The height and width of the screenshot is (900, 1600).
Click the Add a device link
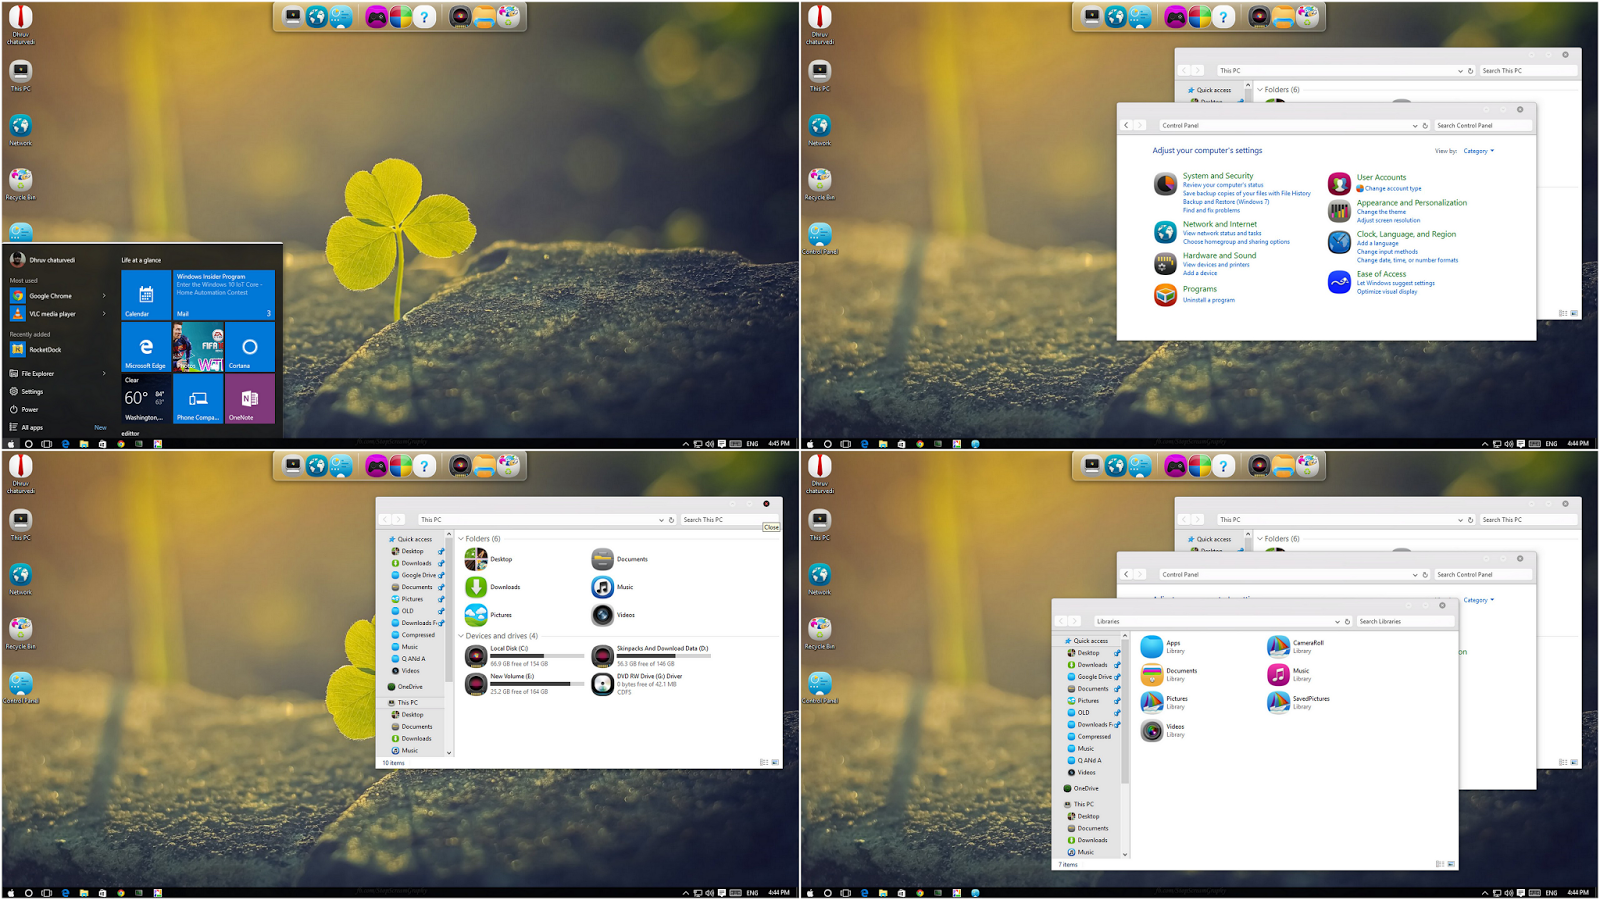[1200, 273]
